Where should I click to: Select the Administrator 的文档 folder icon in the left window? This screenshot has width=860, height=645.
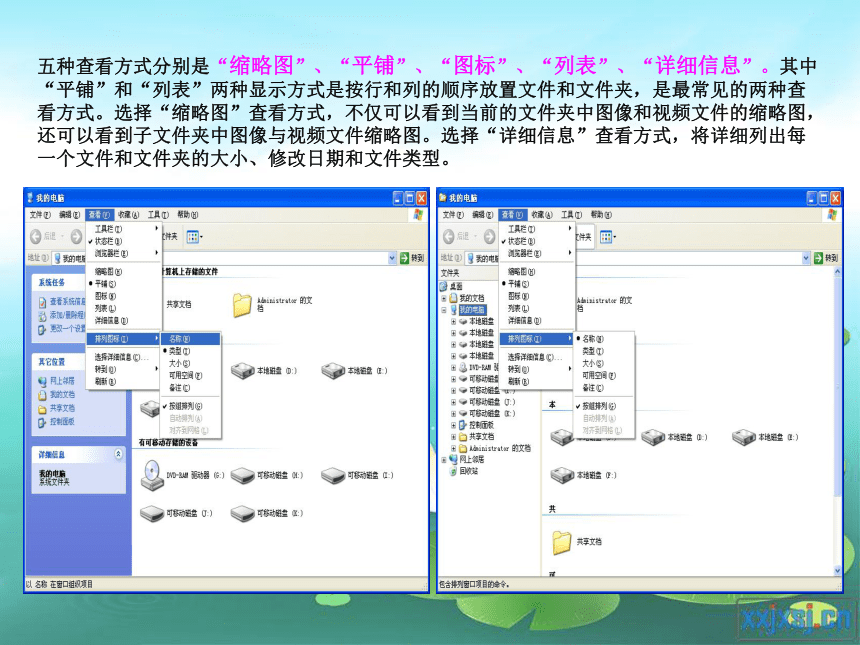pos(242,304)
